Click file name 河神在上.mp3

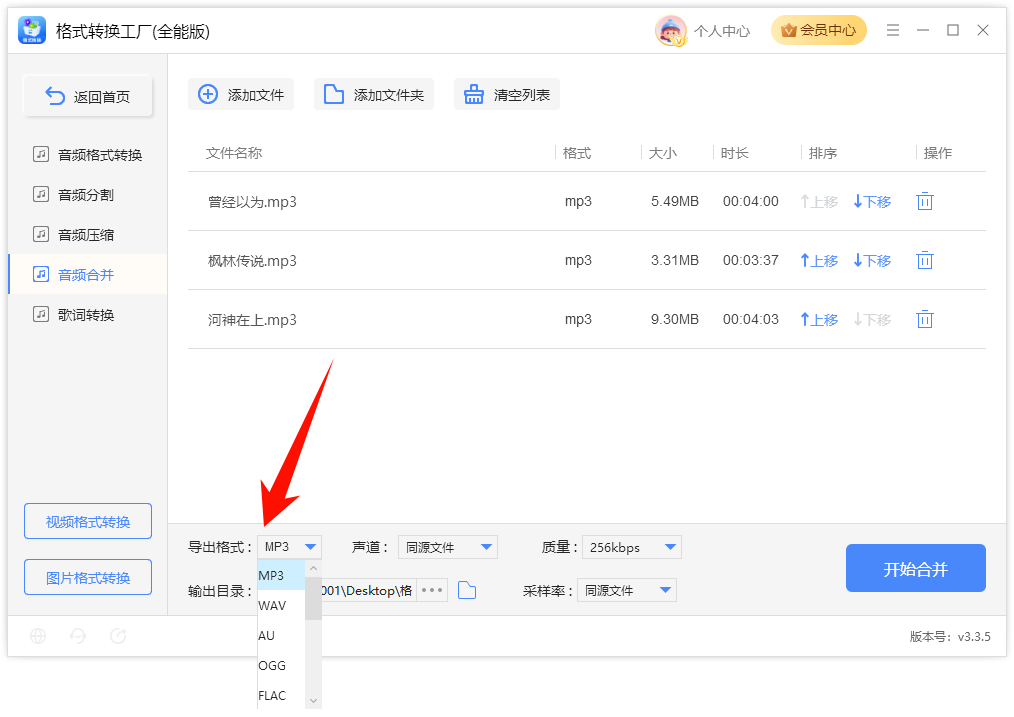point(252,319)
